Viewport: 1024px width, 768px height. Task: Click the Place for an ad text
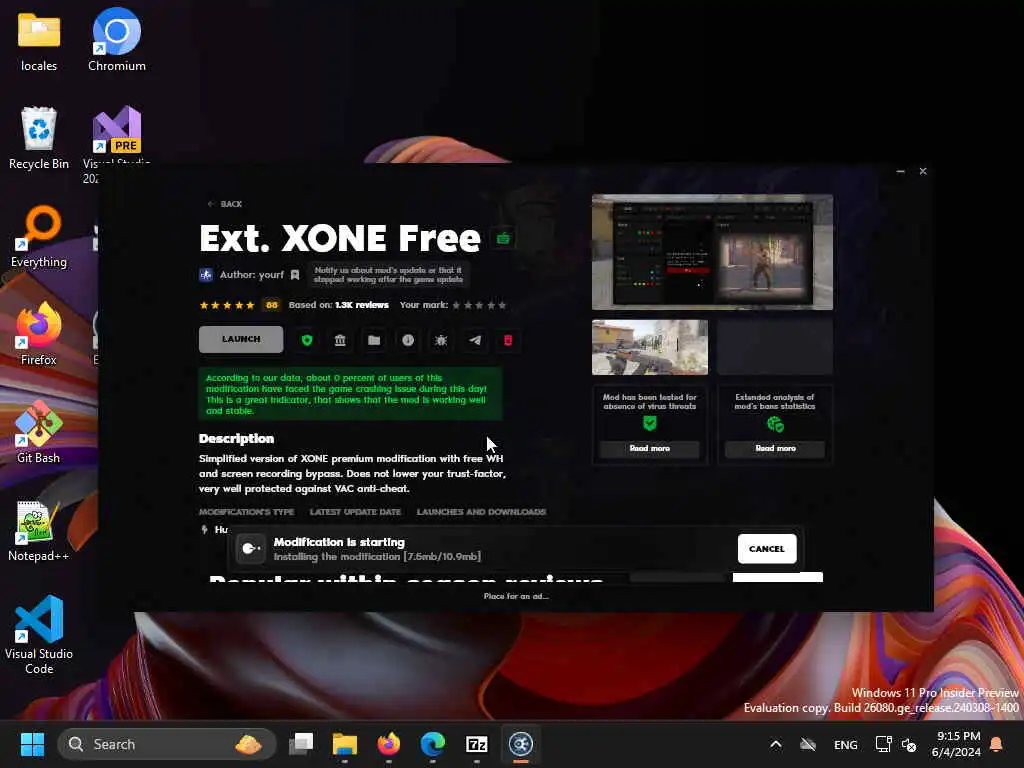(x=516, y=596)
